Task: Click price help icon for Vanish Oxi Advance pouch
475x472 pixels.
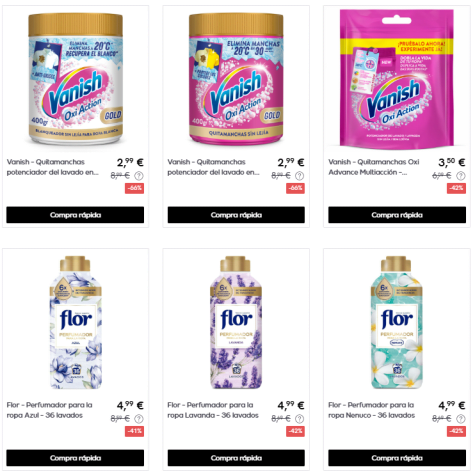Action: [x=461, y=176]
